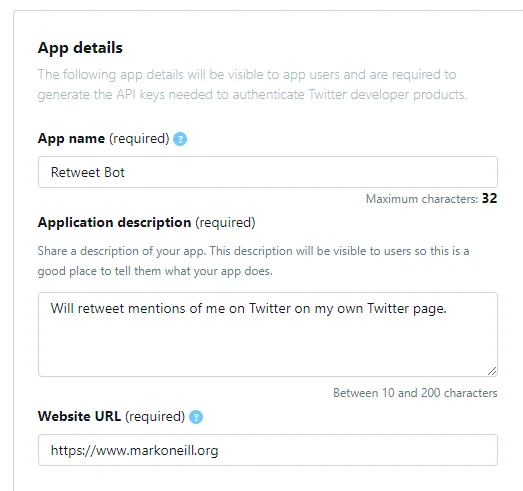Focus the App name field containing Retweet Bot
523x491 pixels.
click(x=268, y=172)
